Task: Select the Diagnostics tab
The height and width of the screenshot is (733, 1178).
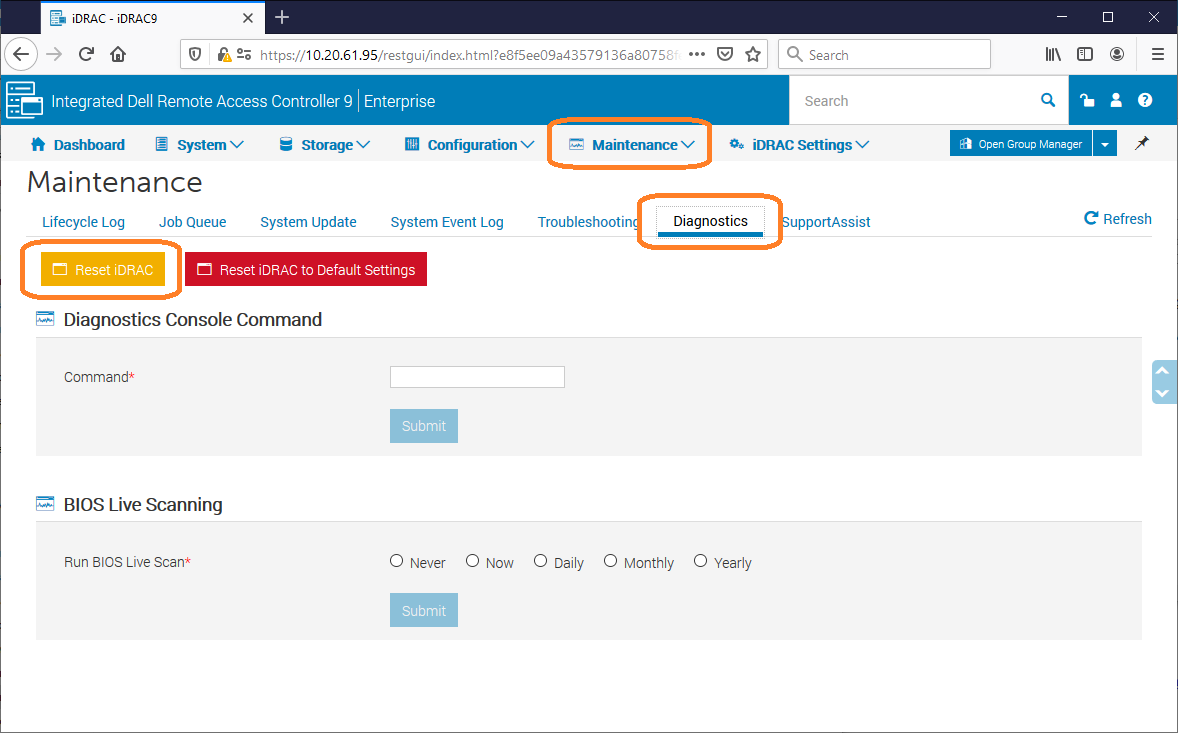Action: point(711,222)
